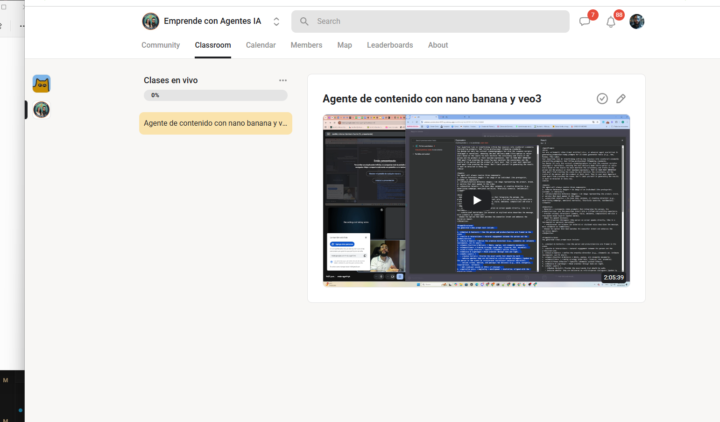Click the search magnifier icon
720x422 pixels.
tap(304, 21)
